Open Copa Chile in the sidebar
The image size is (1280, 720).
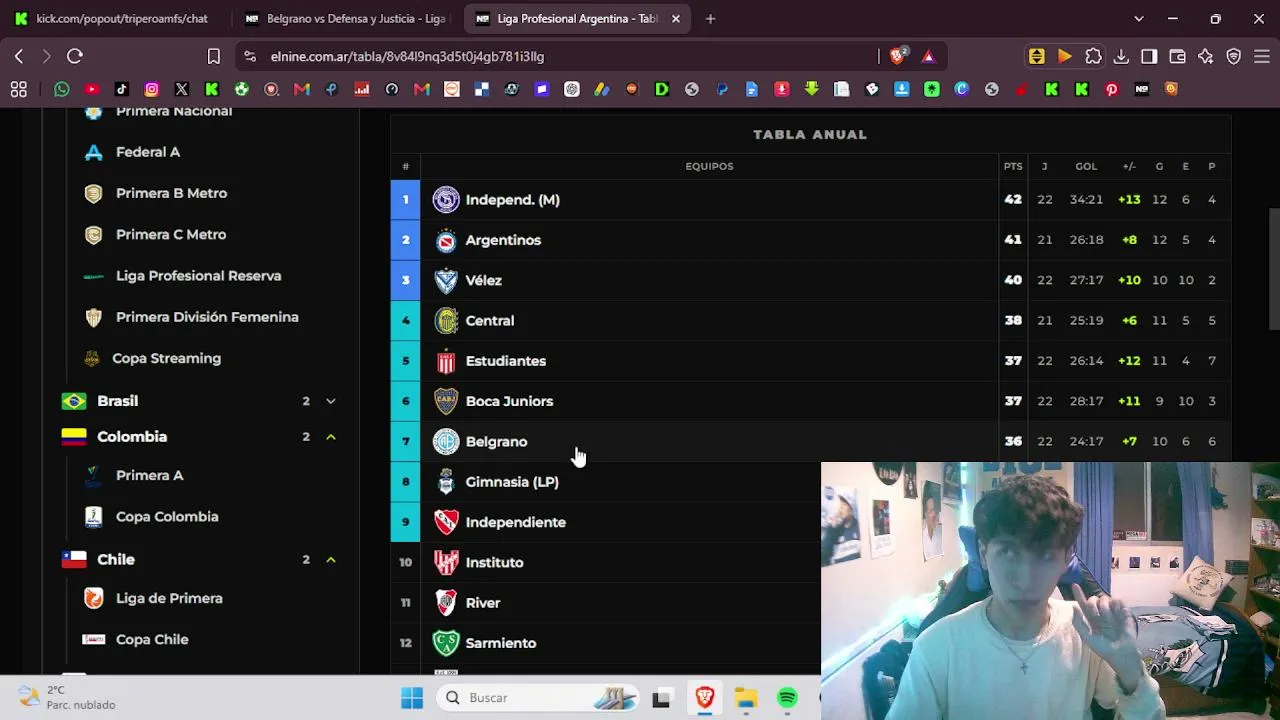(x=152, y=640)
